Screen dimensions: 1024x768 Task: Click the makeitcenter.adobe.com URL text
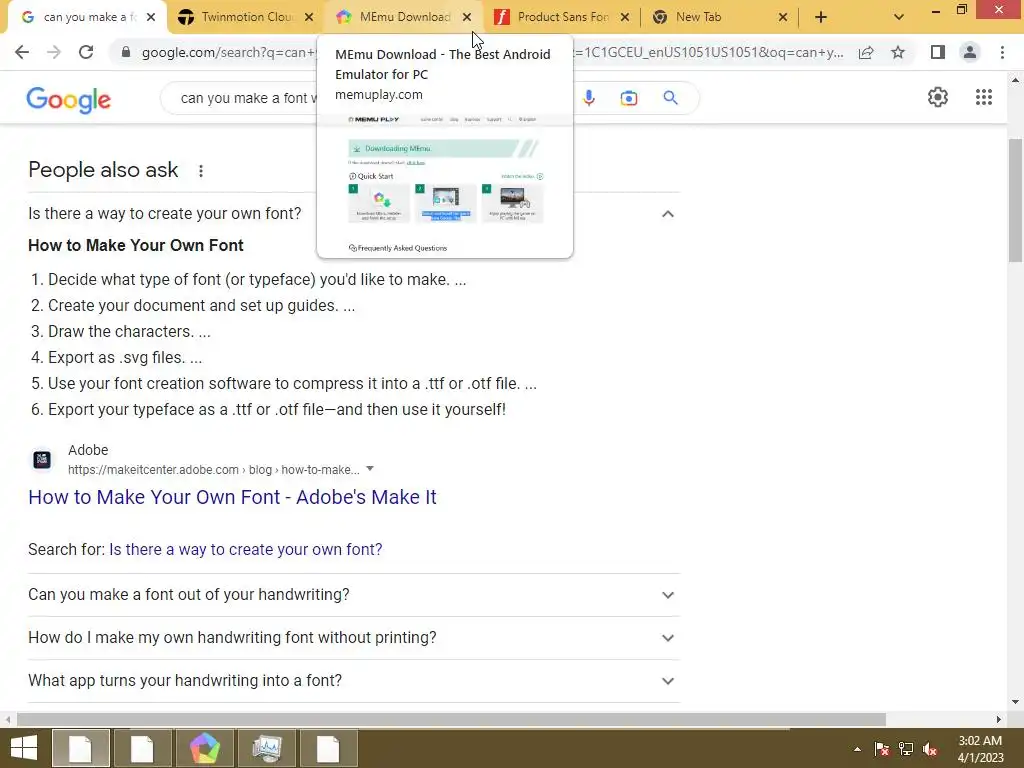pyautogui.click(x=214, y=470)
